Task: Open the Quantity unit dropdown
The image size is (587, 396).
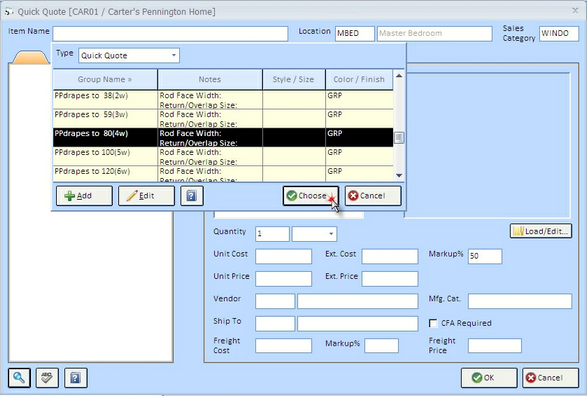Action: pyautogui.click(x=331, y=234)
